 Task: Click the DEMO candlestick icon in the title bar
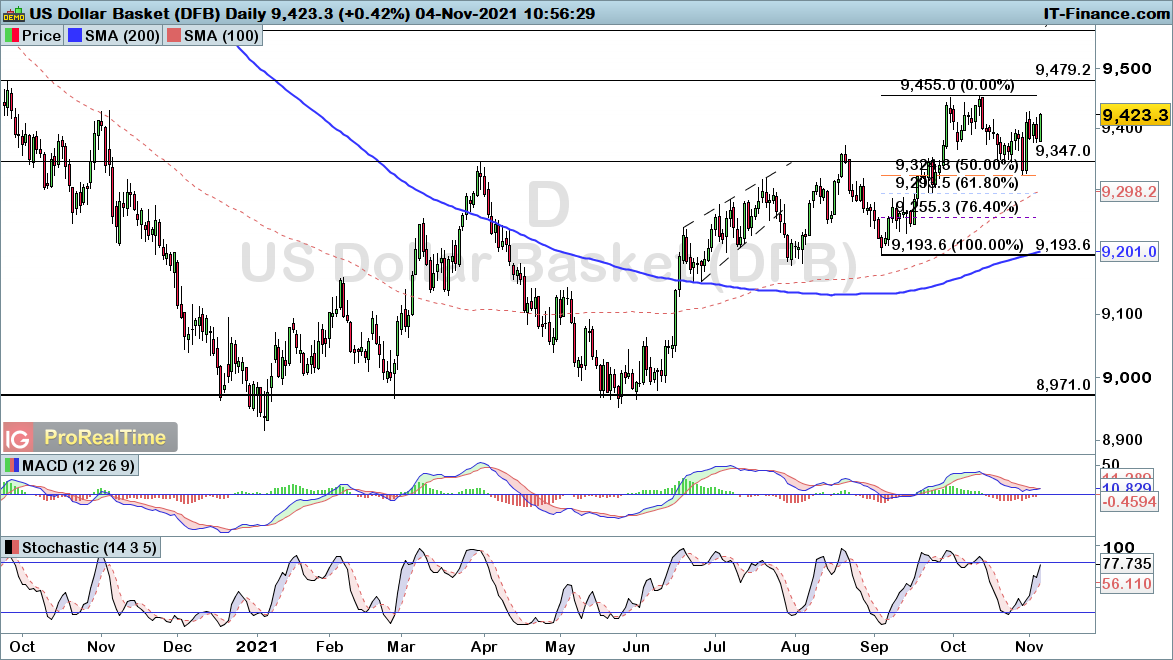[13, 13]
